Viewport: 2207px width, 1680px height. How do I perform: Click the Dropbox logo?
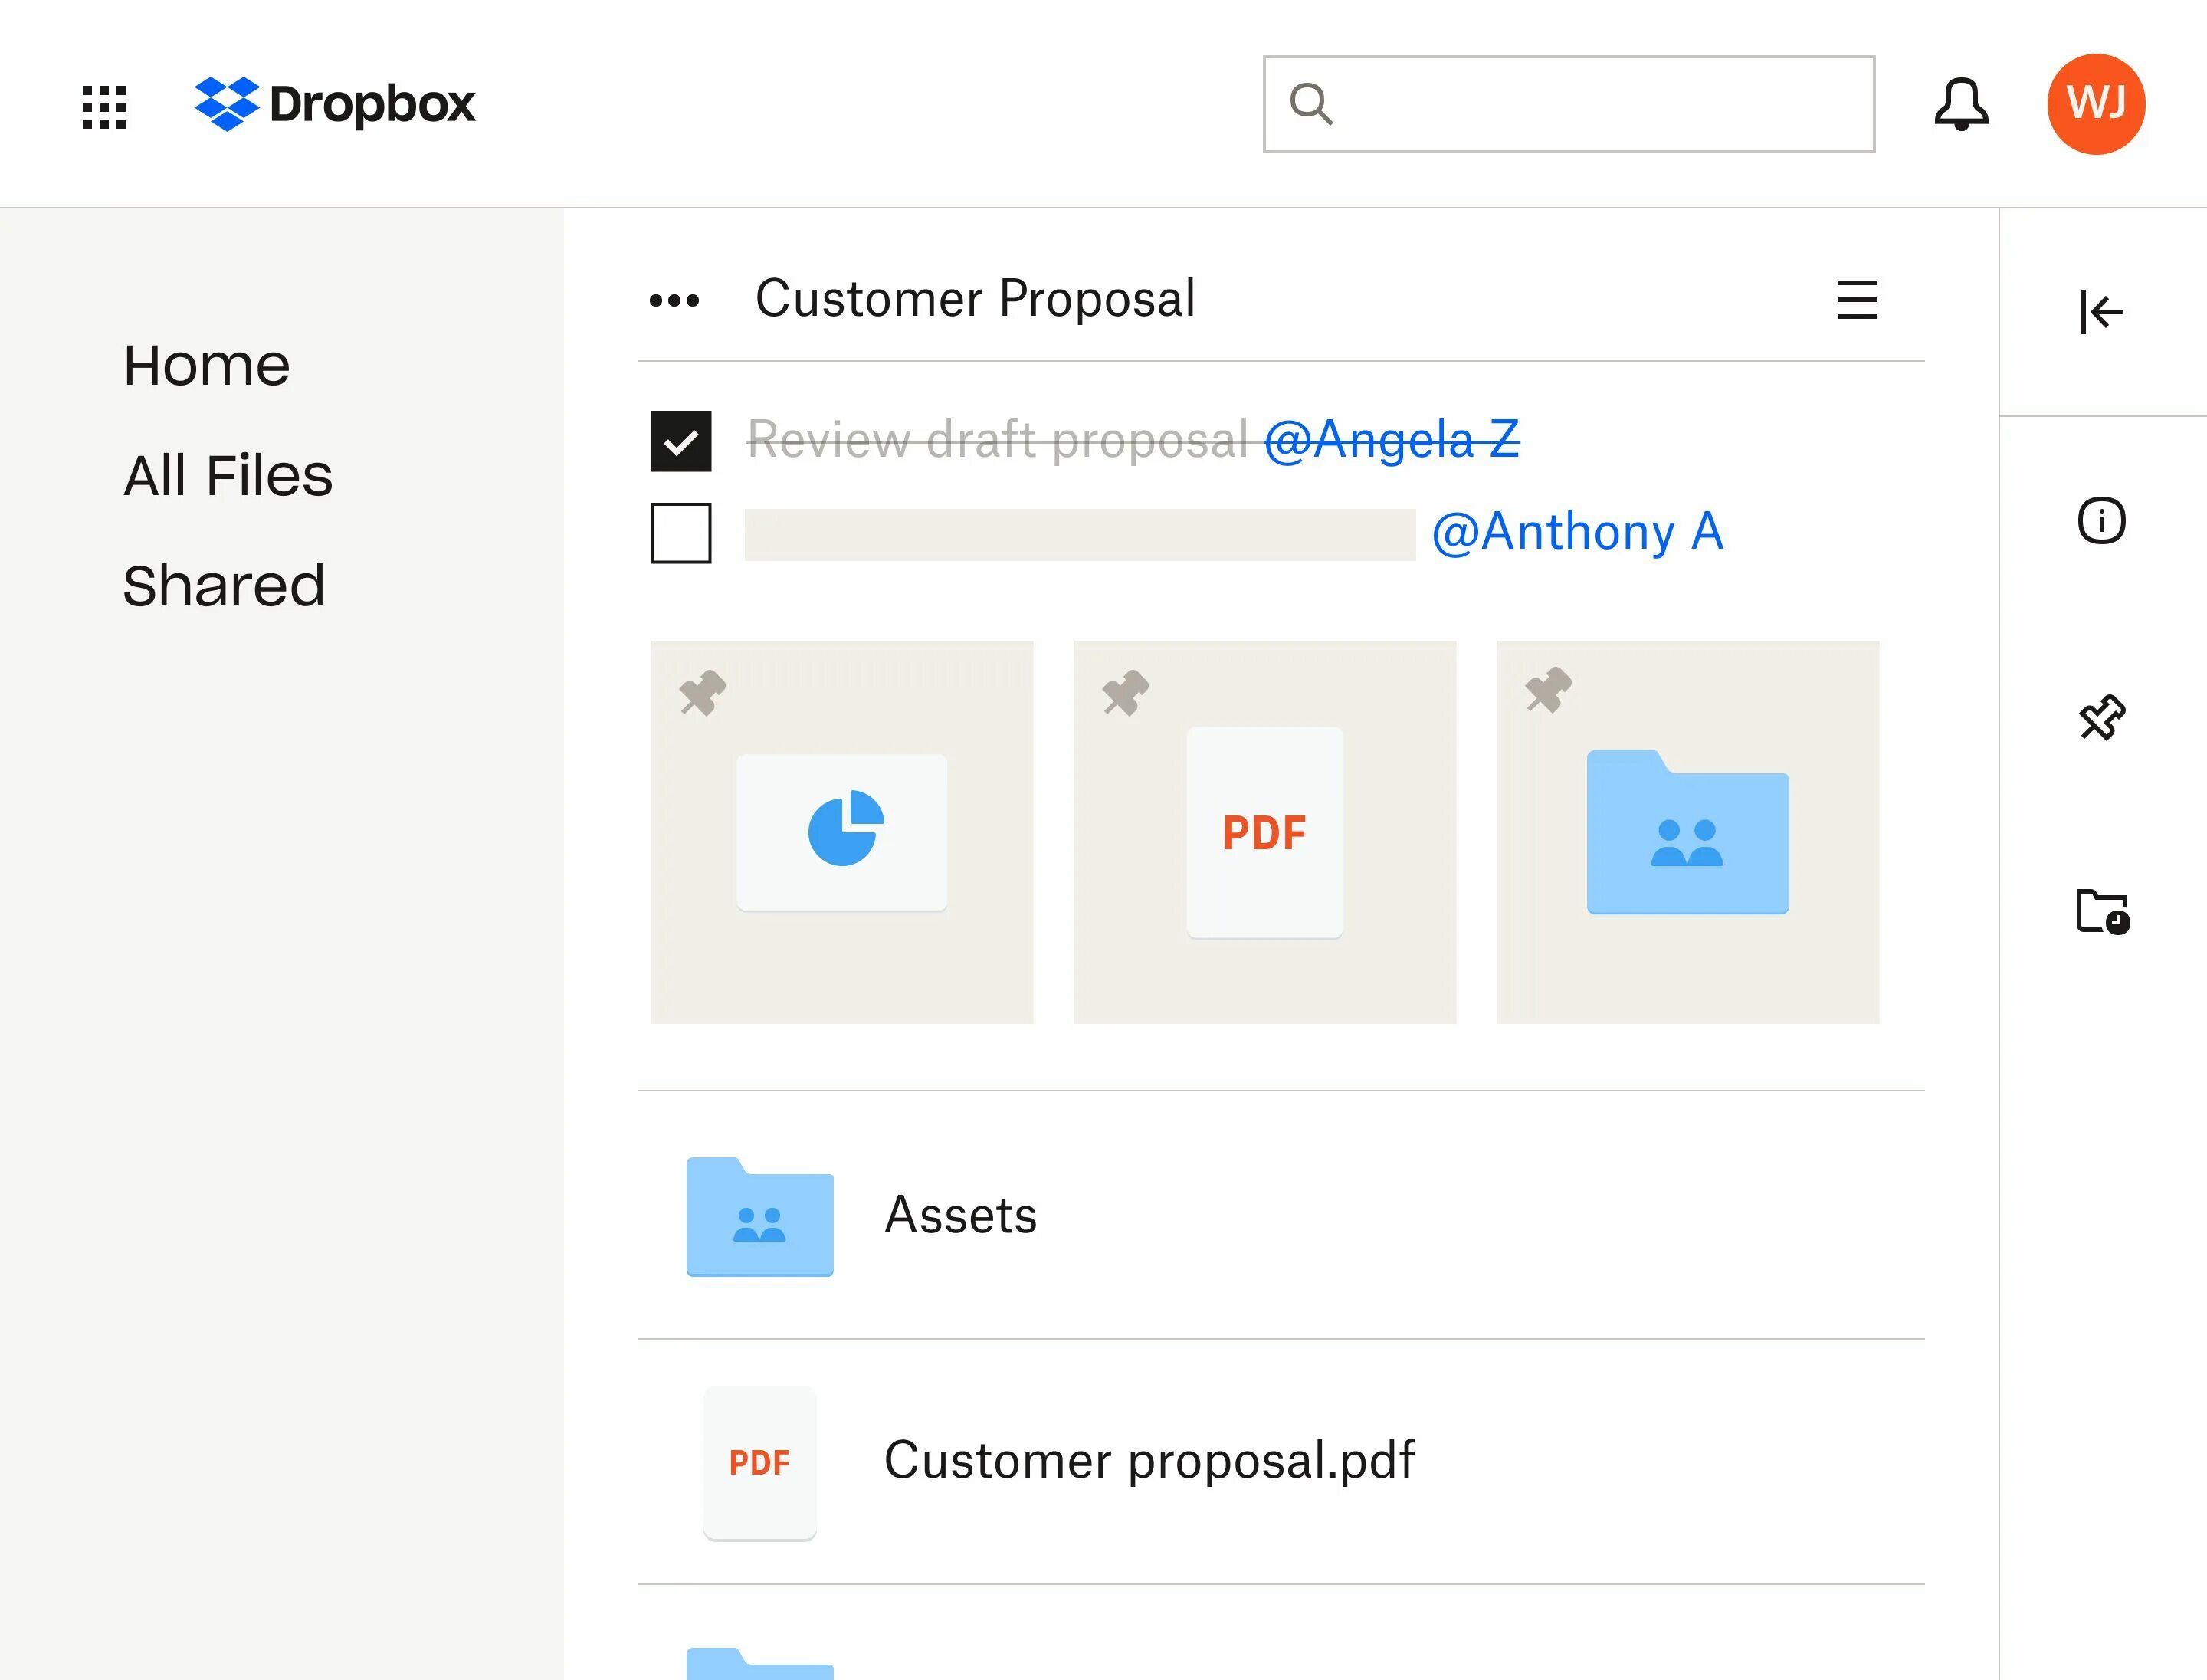335,104
